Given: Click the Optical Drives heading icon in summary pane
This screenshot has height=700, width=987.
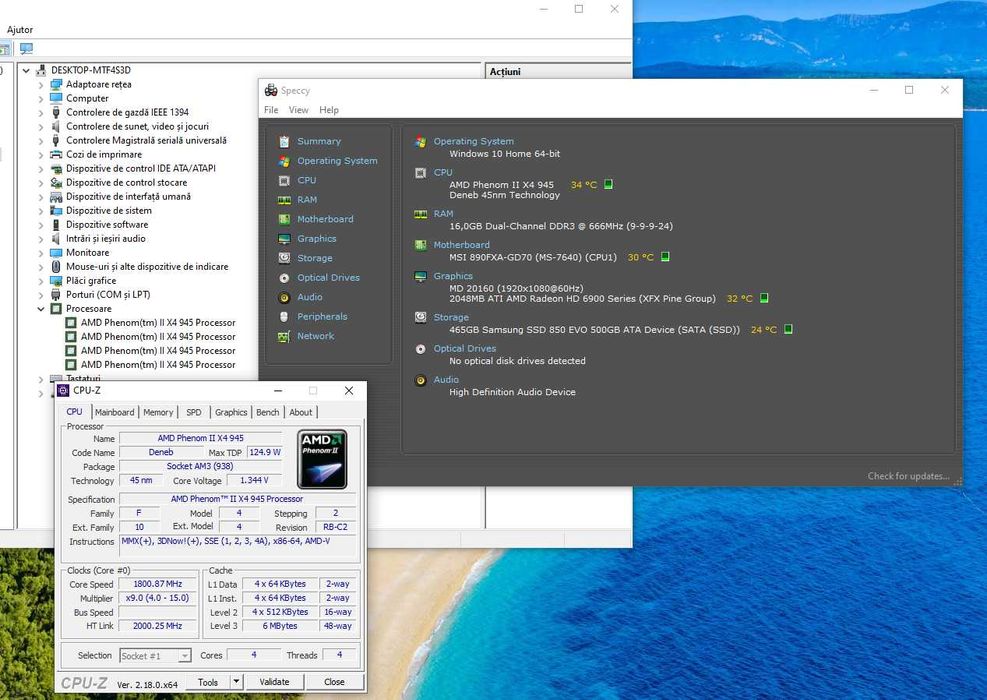Looking at the screenshot, I should [x=420, y=349].
